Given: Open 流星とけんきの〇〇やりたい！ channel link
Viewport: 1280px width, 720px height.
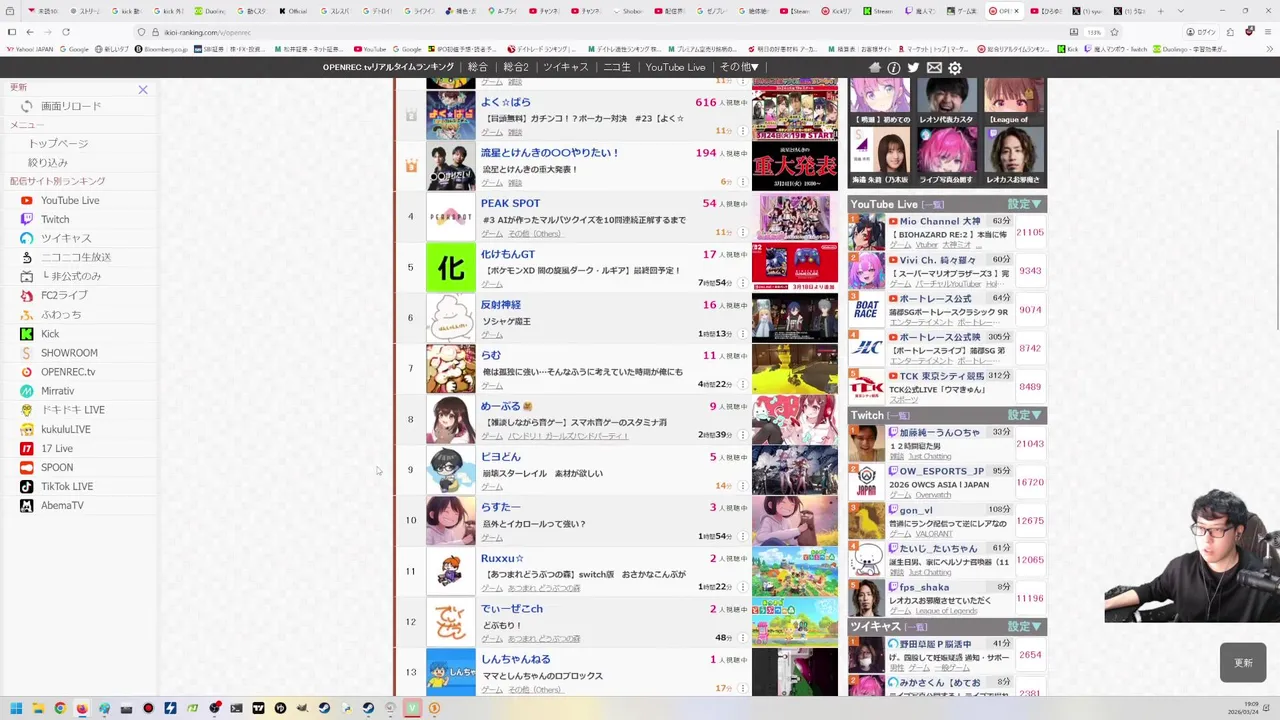Looking at the screenshot, I should click(550, 153).
